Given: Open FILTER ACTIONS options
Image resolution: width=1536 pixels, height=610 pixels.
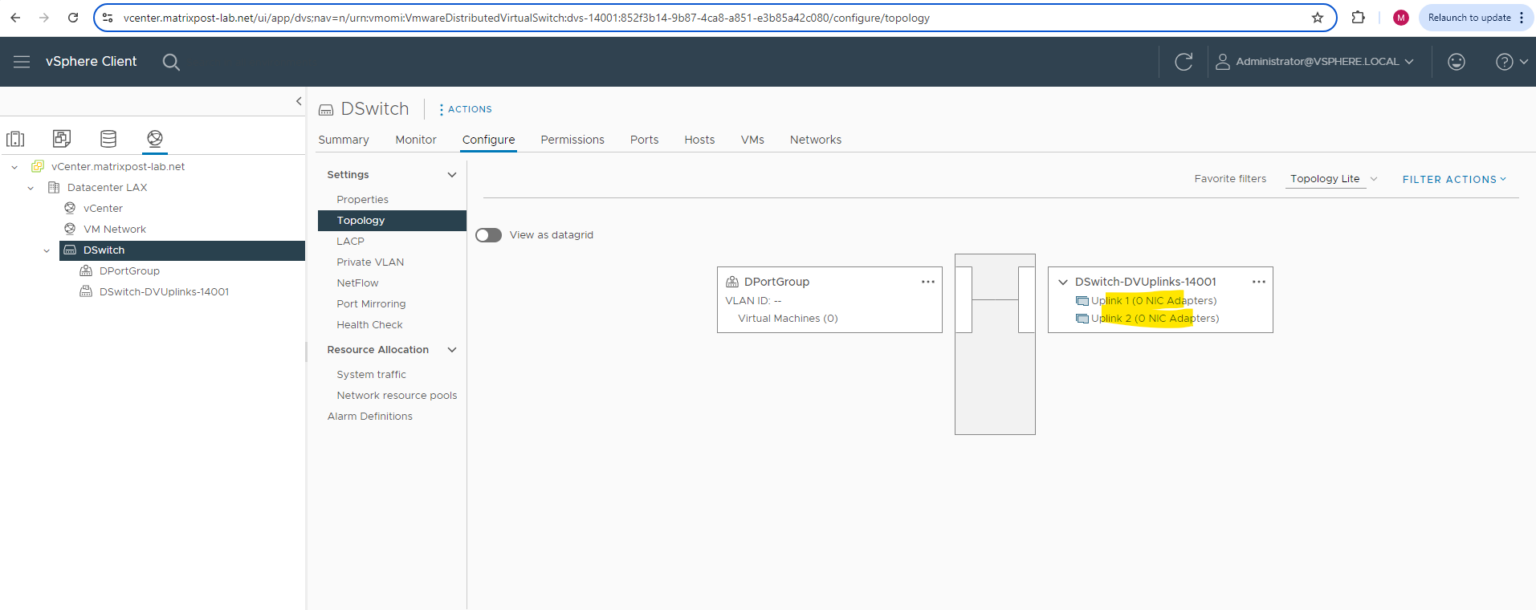Looking at the screenshot, I should 1453,178.
